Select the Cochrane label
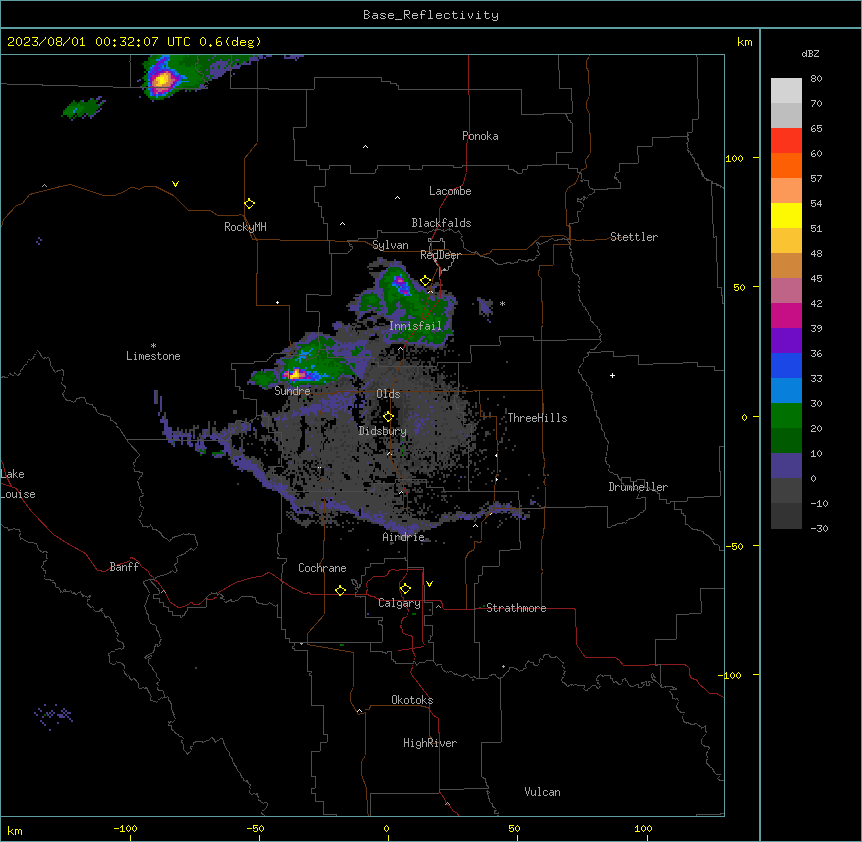This screenshot has width=862, height=842. coord(322,568)
